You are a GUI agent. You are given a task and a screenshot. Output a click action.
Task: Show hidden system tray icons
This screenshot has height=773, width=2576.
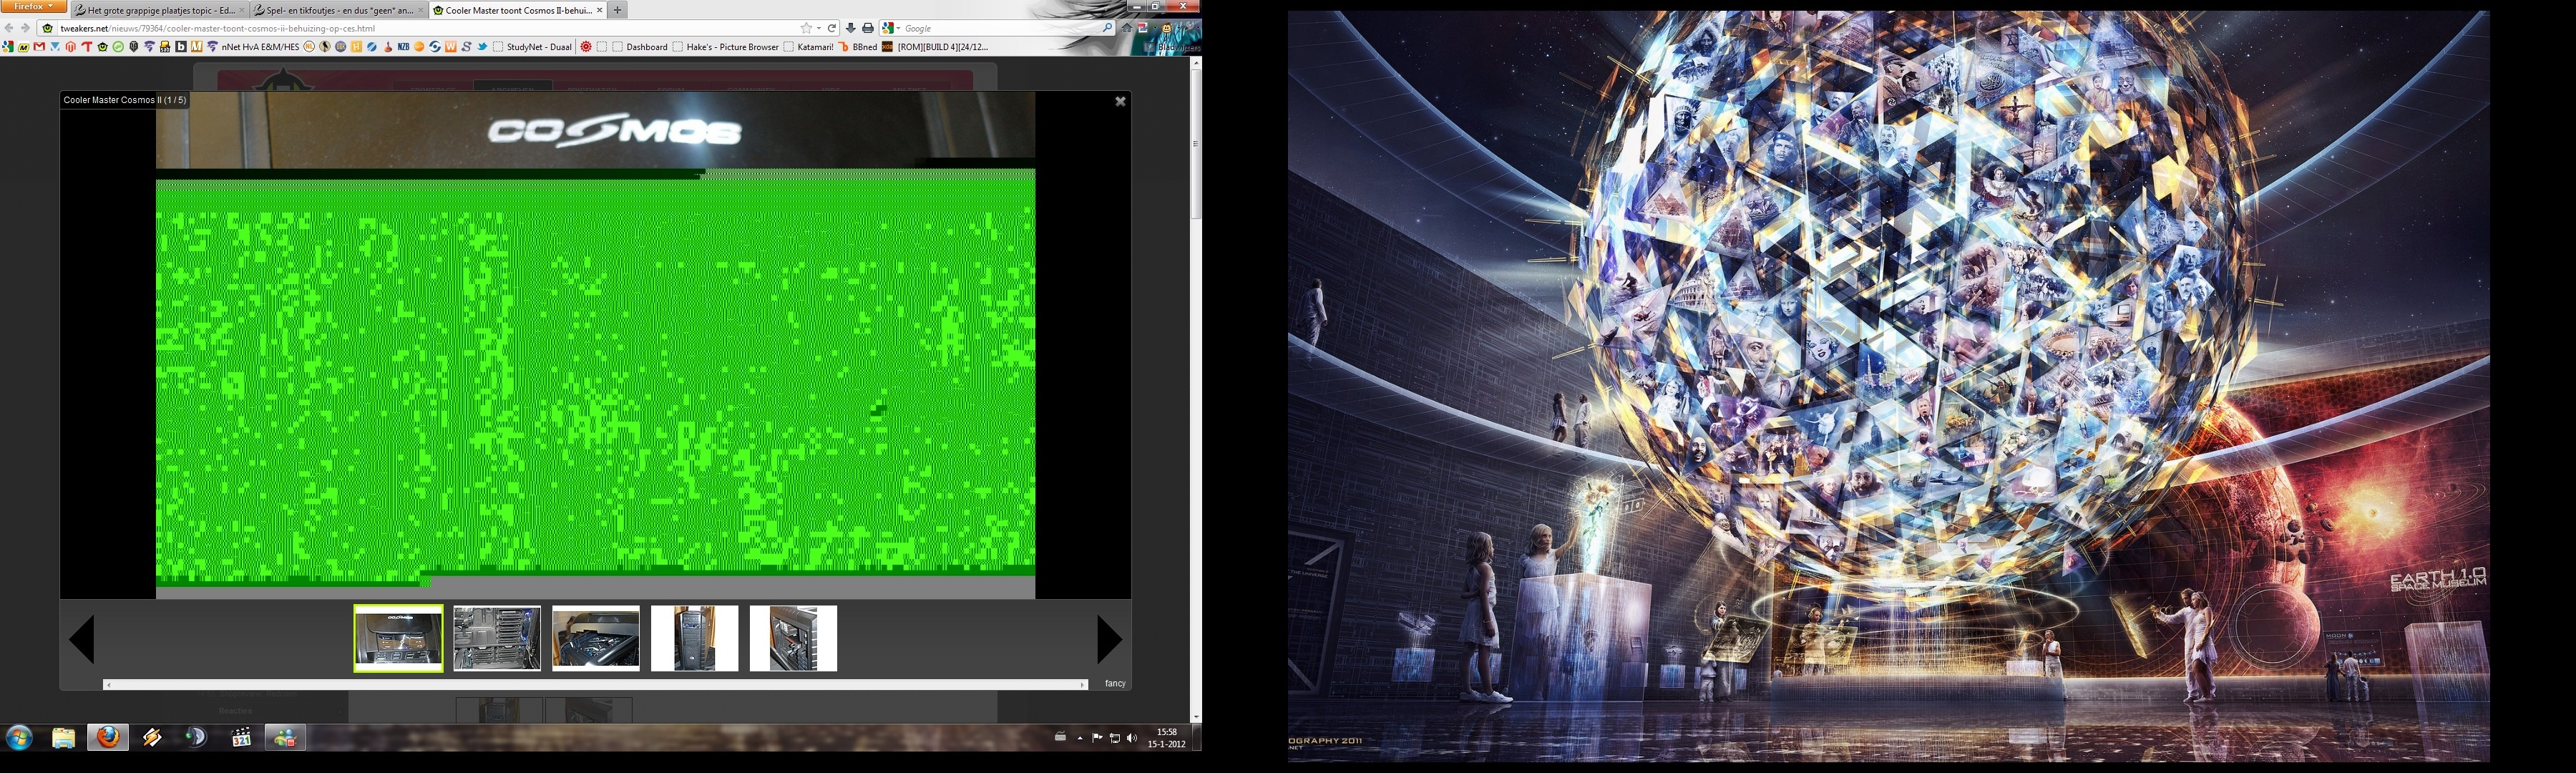coord(1080,738)
